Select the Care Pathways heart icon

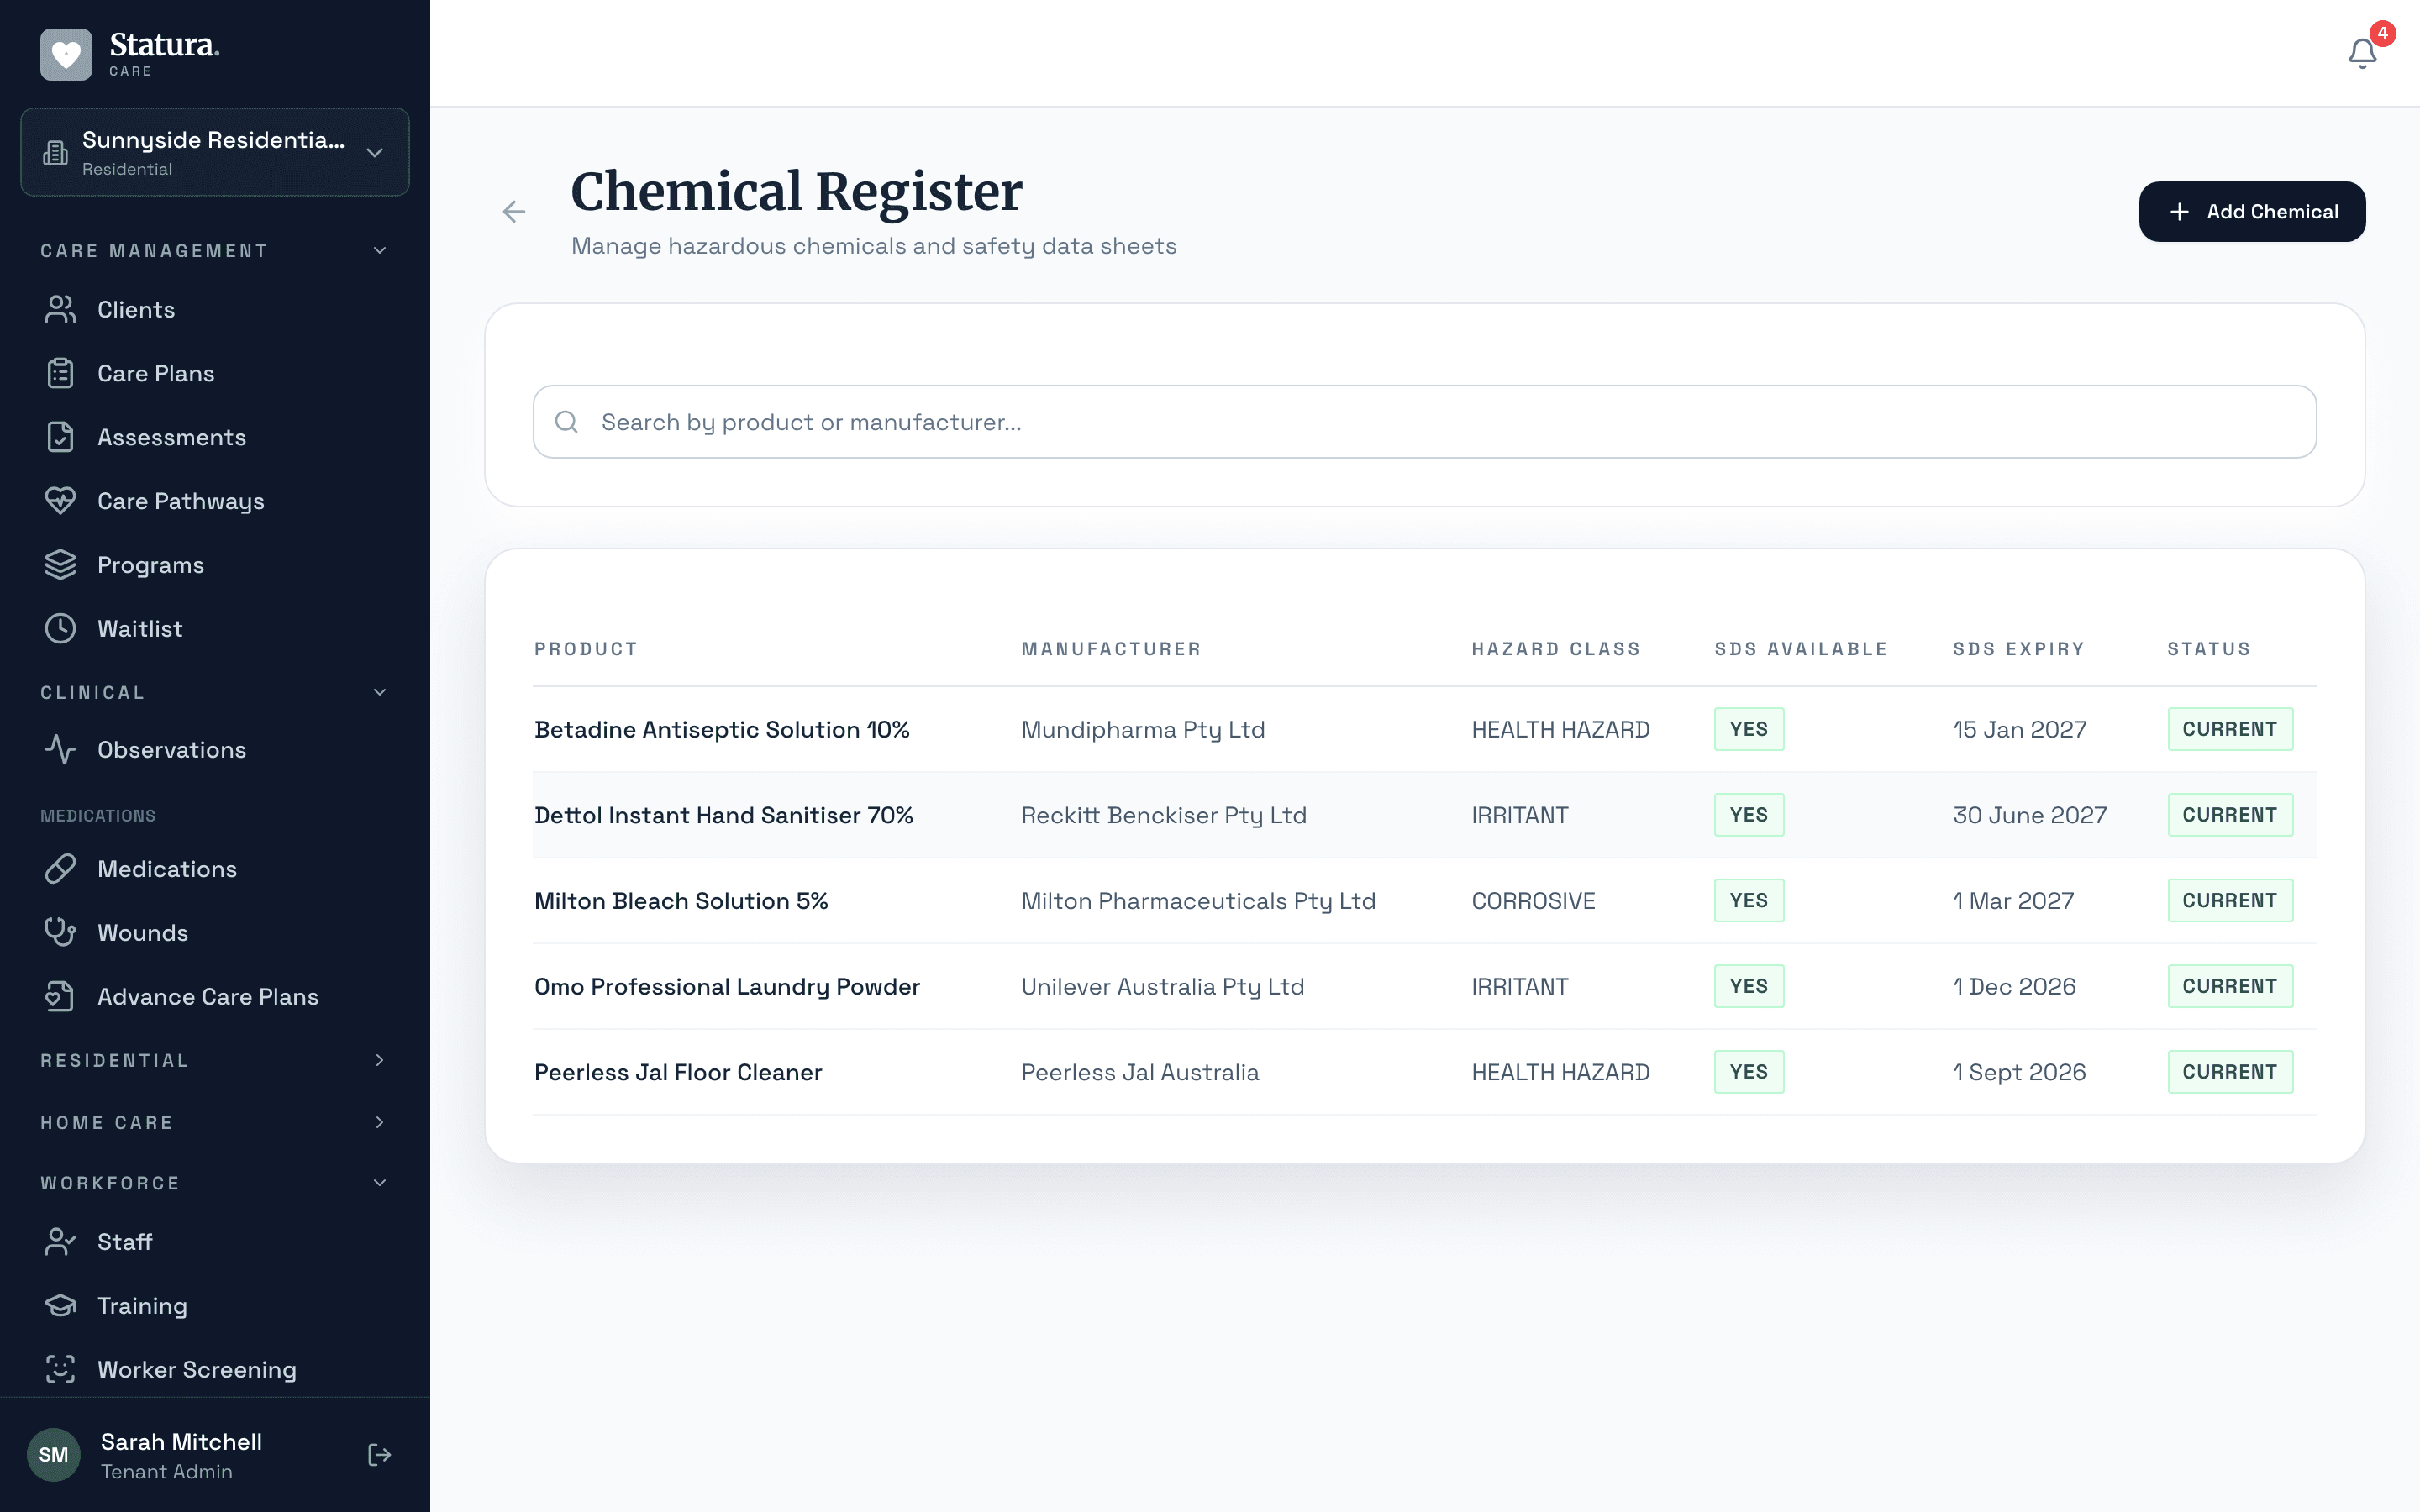60,501
